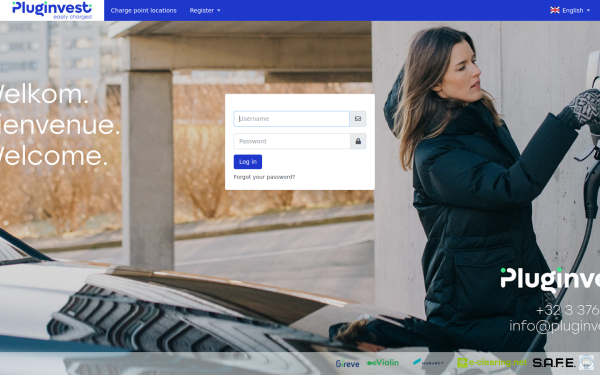
Task: Click the round seal logo after S.A.F.E.
Action: 586,362
